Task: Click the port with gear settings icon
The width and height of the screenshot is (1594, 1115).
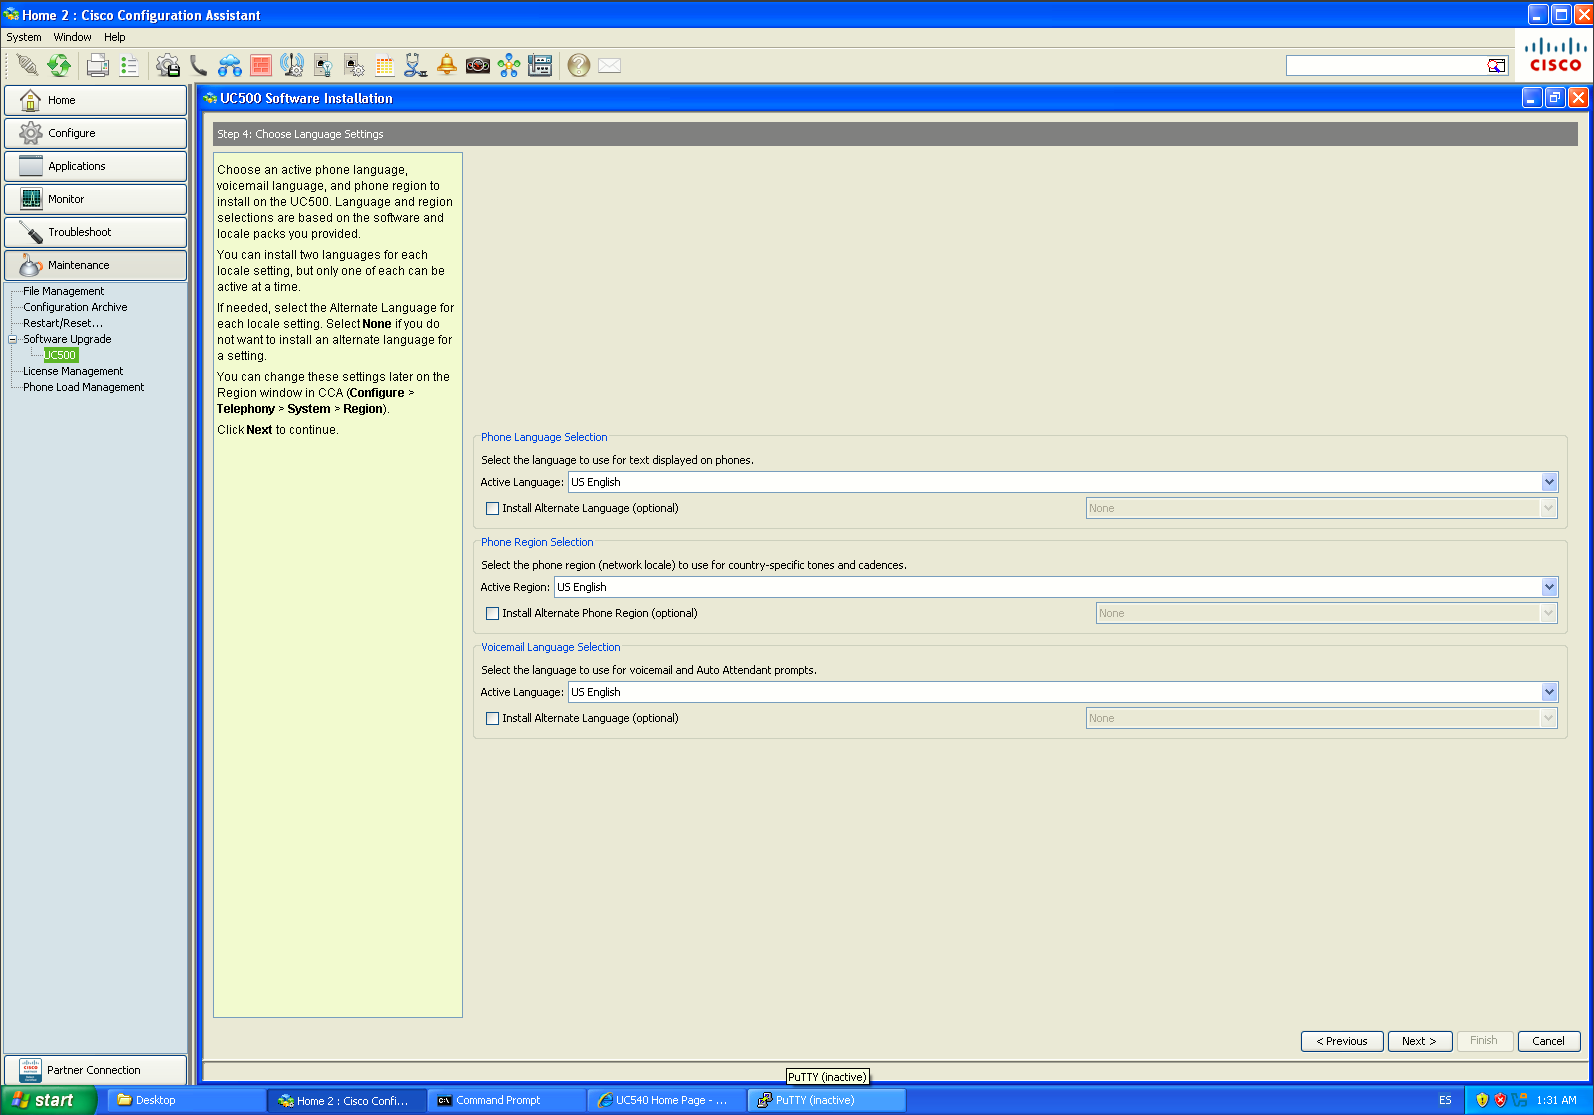Action: [354, 65]
